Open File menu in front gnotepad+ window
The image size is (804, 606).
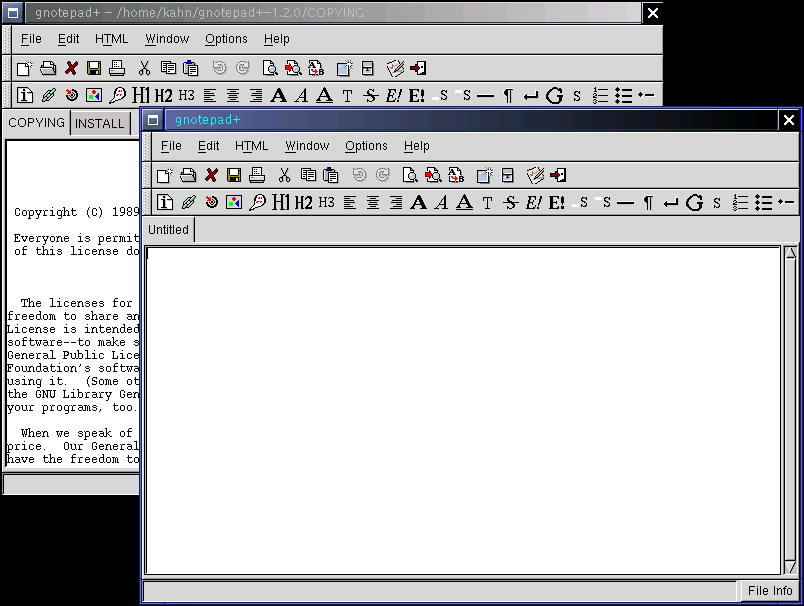(x=171, y=146)
